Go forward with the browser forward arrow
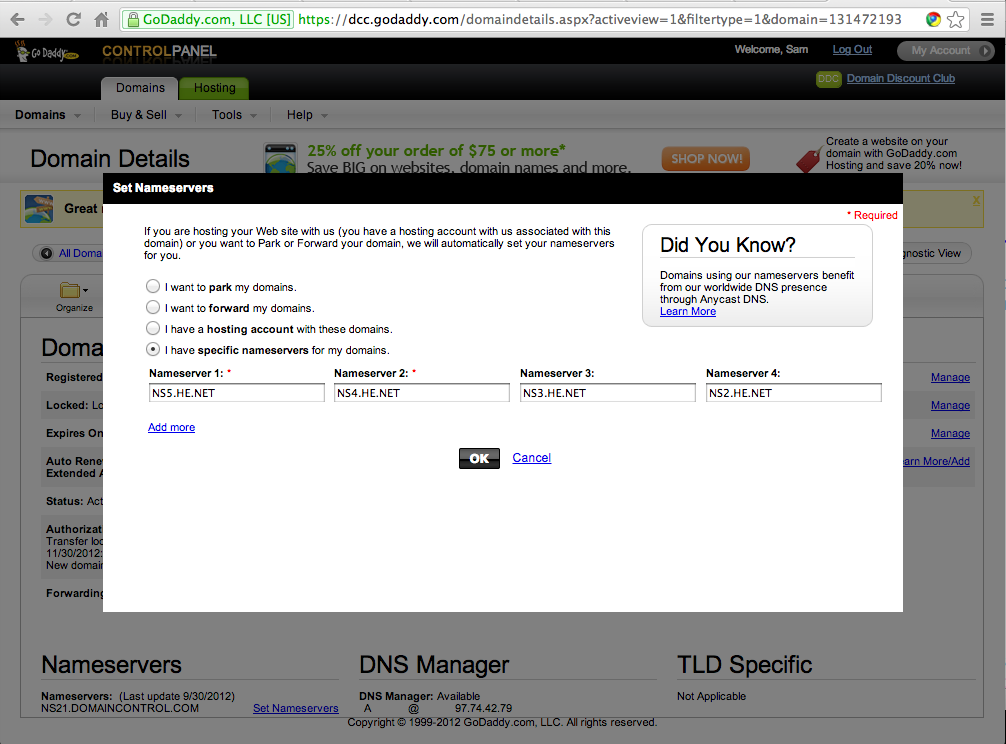This screenshot has width=1006, height=744. coord(45,19)
